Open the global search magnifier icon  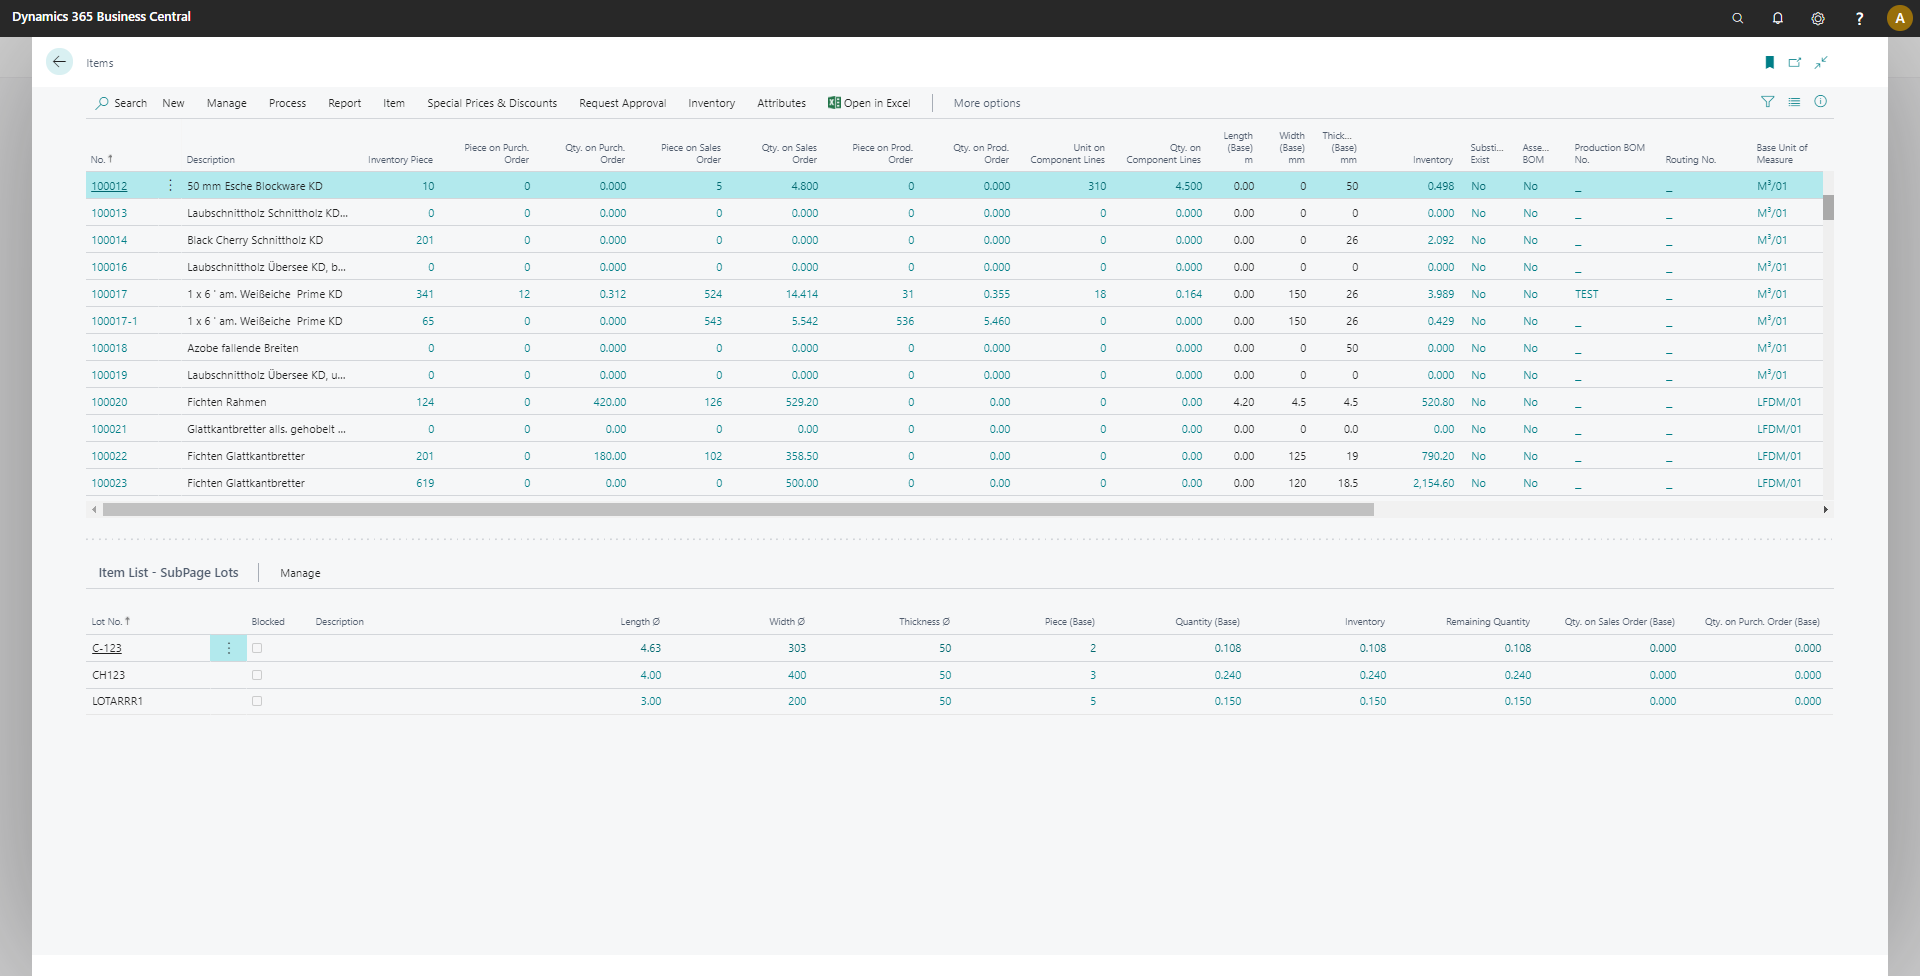tap(1738, 18)
